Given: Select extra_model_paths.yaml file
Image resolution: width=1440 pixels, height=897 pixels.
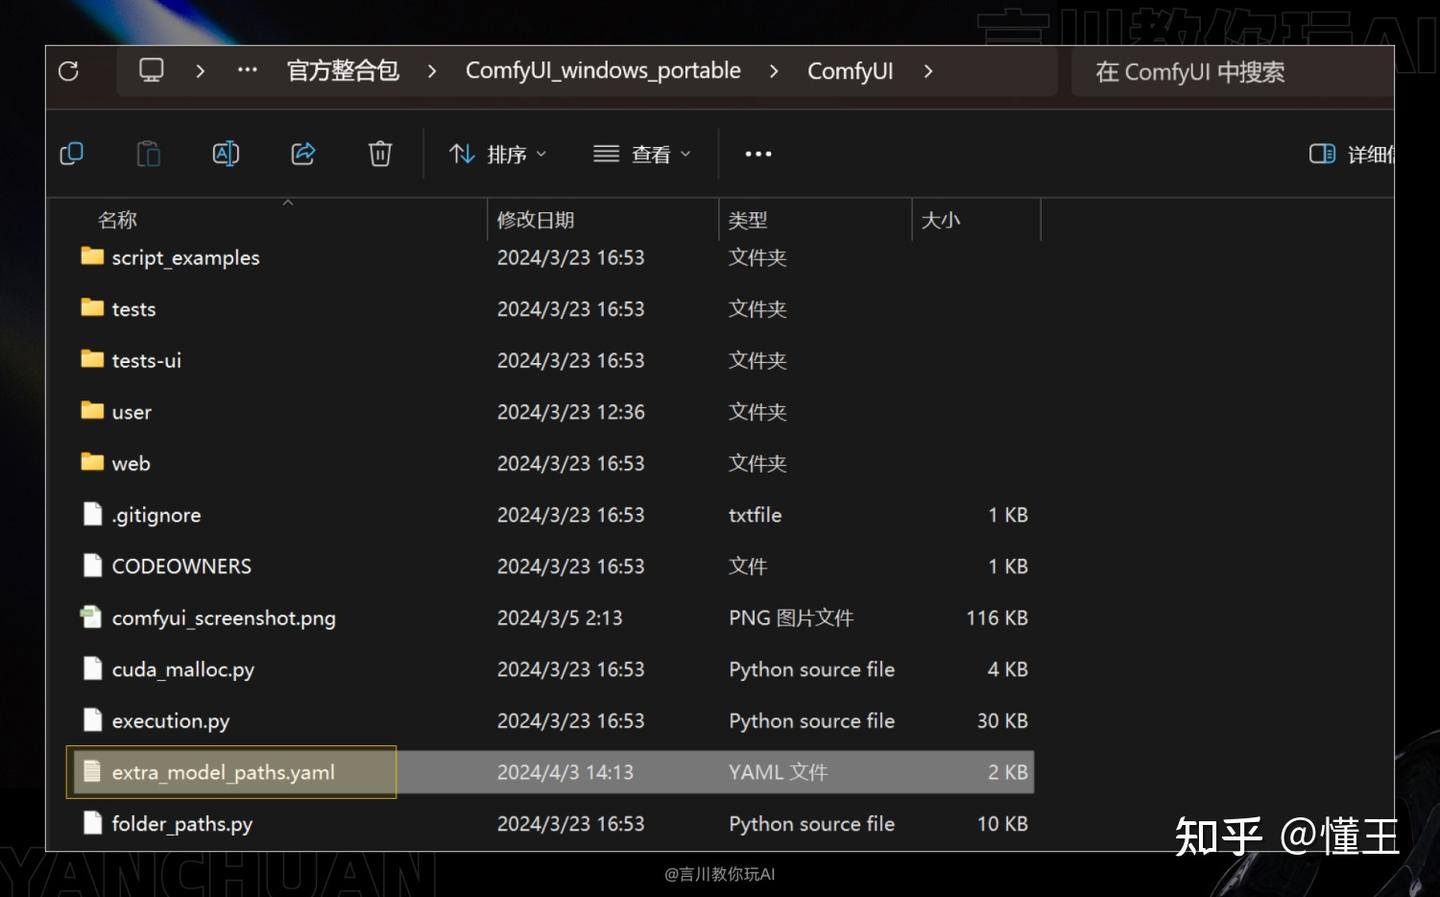Looking at the screenshot, I should (223, 772).
